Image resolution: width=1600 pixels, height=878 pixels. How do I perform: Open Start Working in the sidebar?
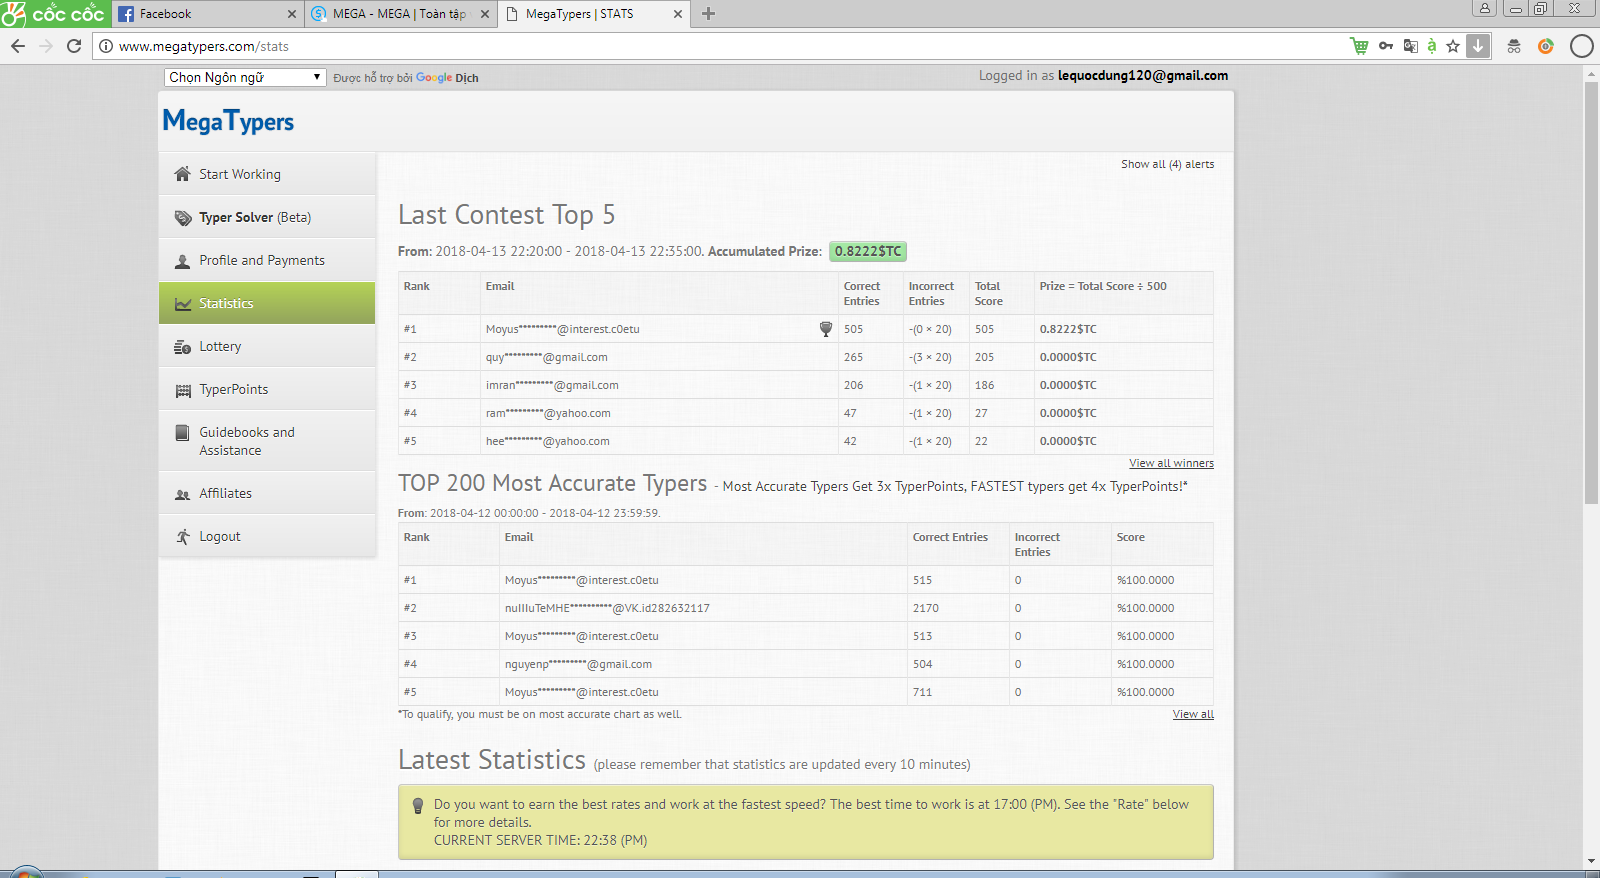click(267, 174)
